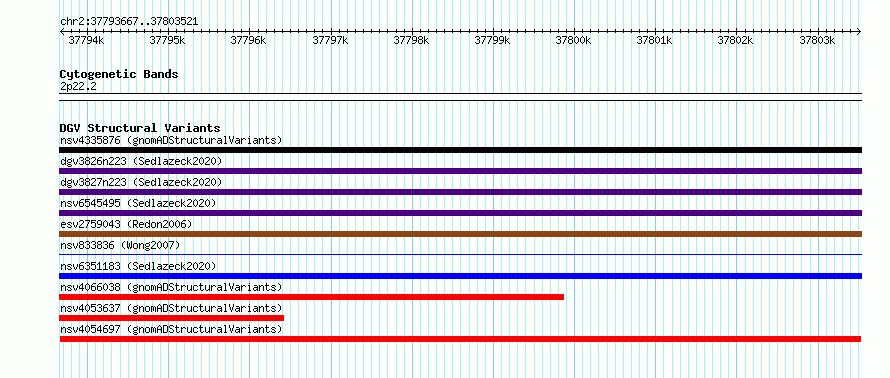Click the 37799k ruler tick label
The image size is (890, 378).
(493, 40)
